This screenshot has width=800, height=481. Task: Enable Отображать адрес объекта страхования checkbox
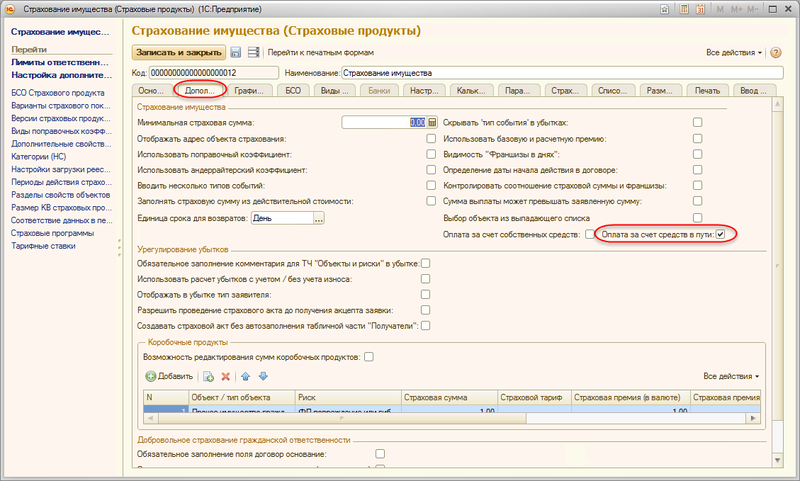point(431,139)
